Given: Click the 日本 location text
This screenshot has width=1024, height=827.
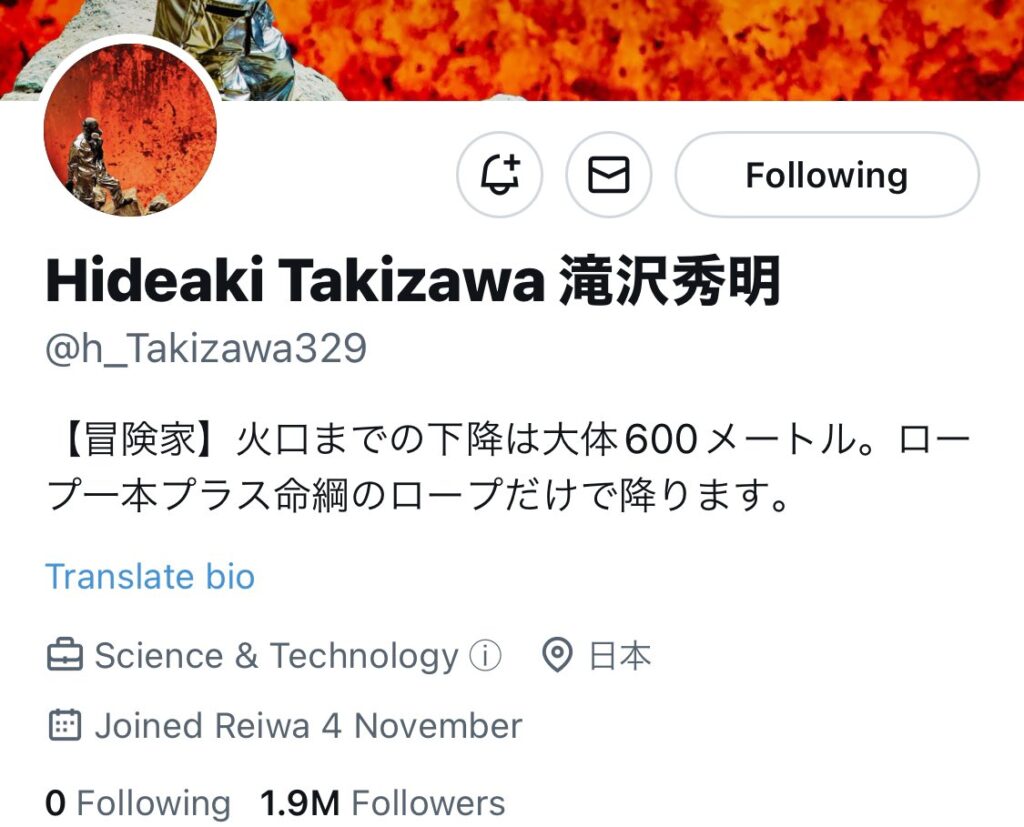Looking at the screenshot, I should [x=620, y=655].
